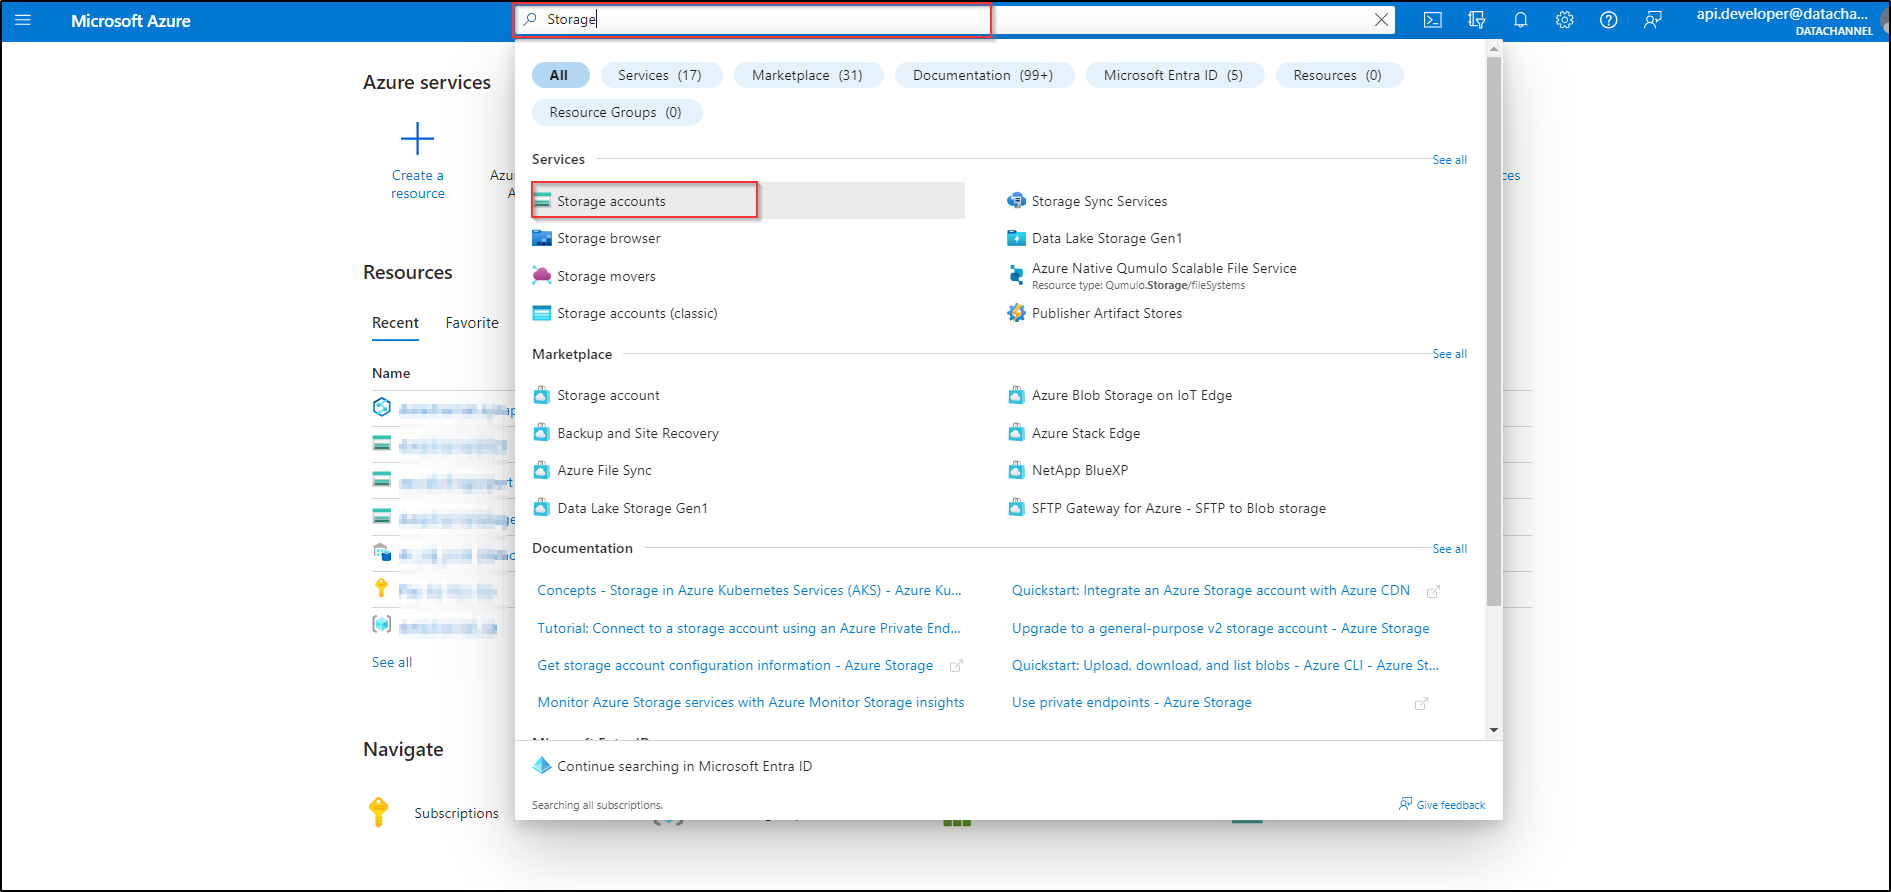The height and width of the screenshot is (892, 1891).
Task: Open Quickstart: Integrate Storage with Azure CDN
Action: [1211, 590]
